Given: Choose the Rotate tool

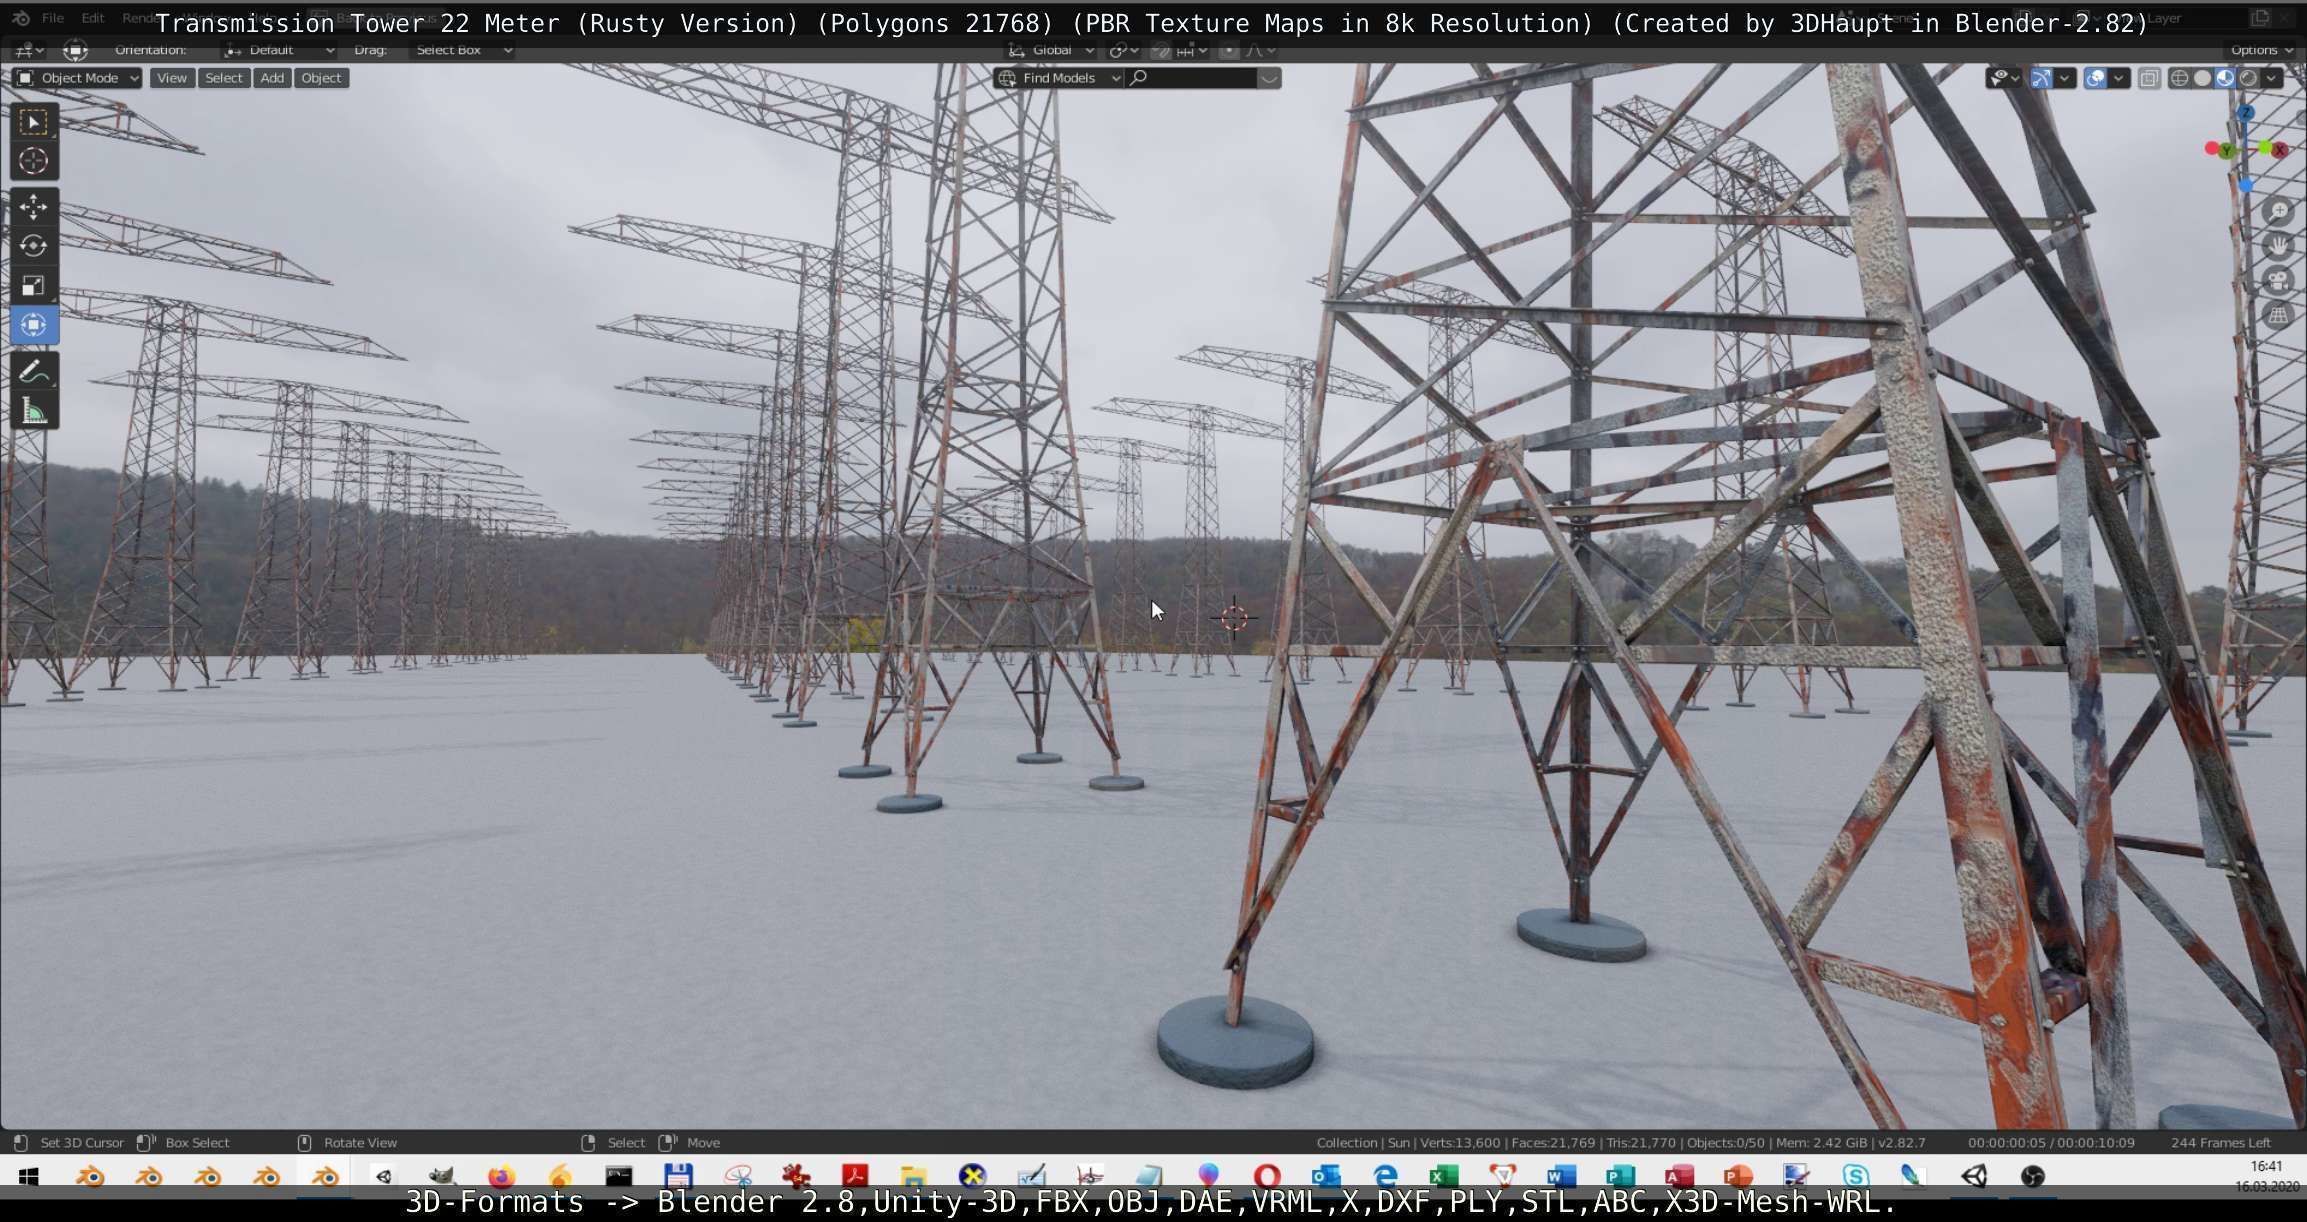Looking at the screenshot, I should [33, 246].
